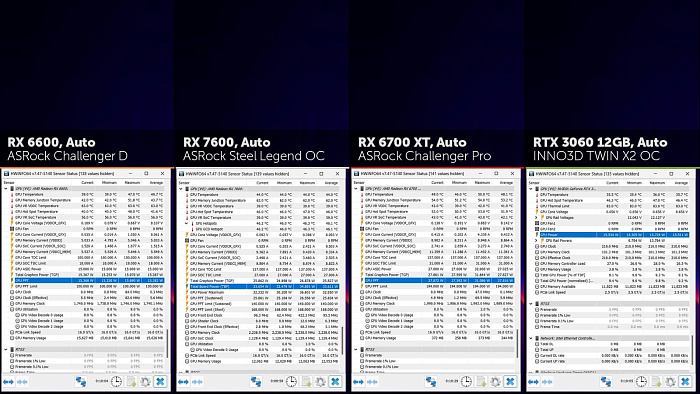Click Sensor column header in RX 6600 window
Image resolution: width=700 pixels, height=394 pixels.
[x=9, y=183]
